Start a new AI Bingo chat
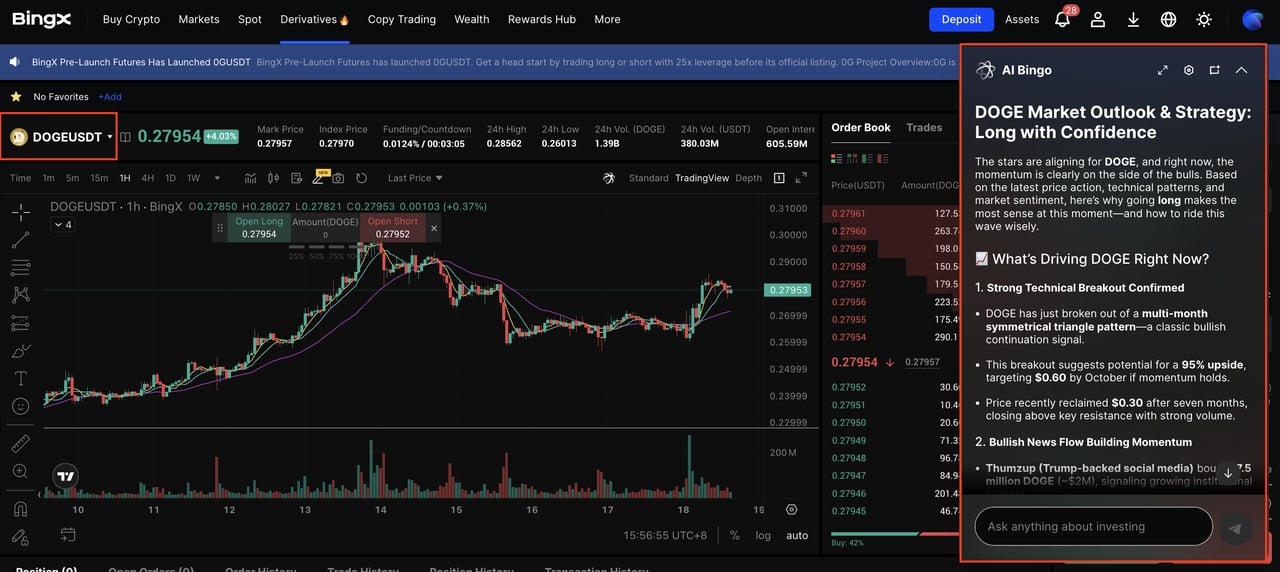 pos(1215,70)
